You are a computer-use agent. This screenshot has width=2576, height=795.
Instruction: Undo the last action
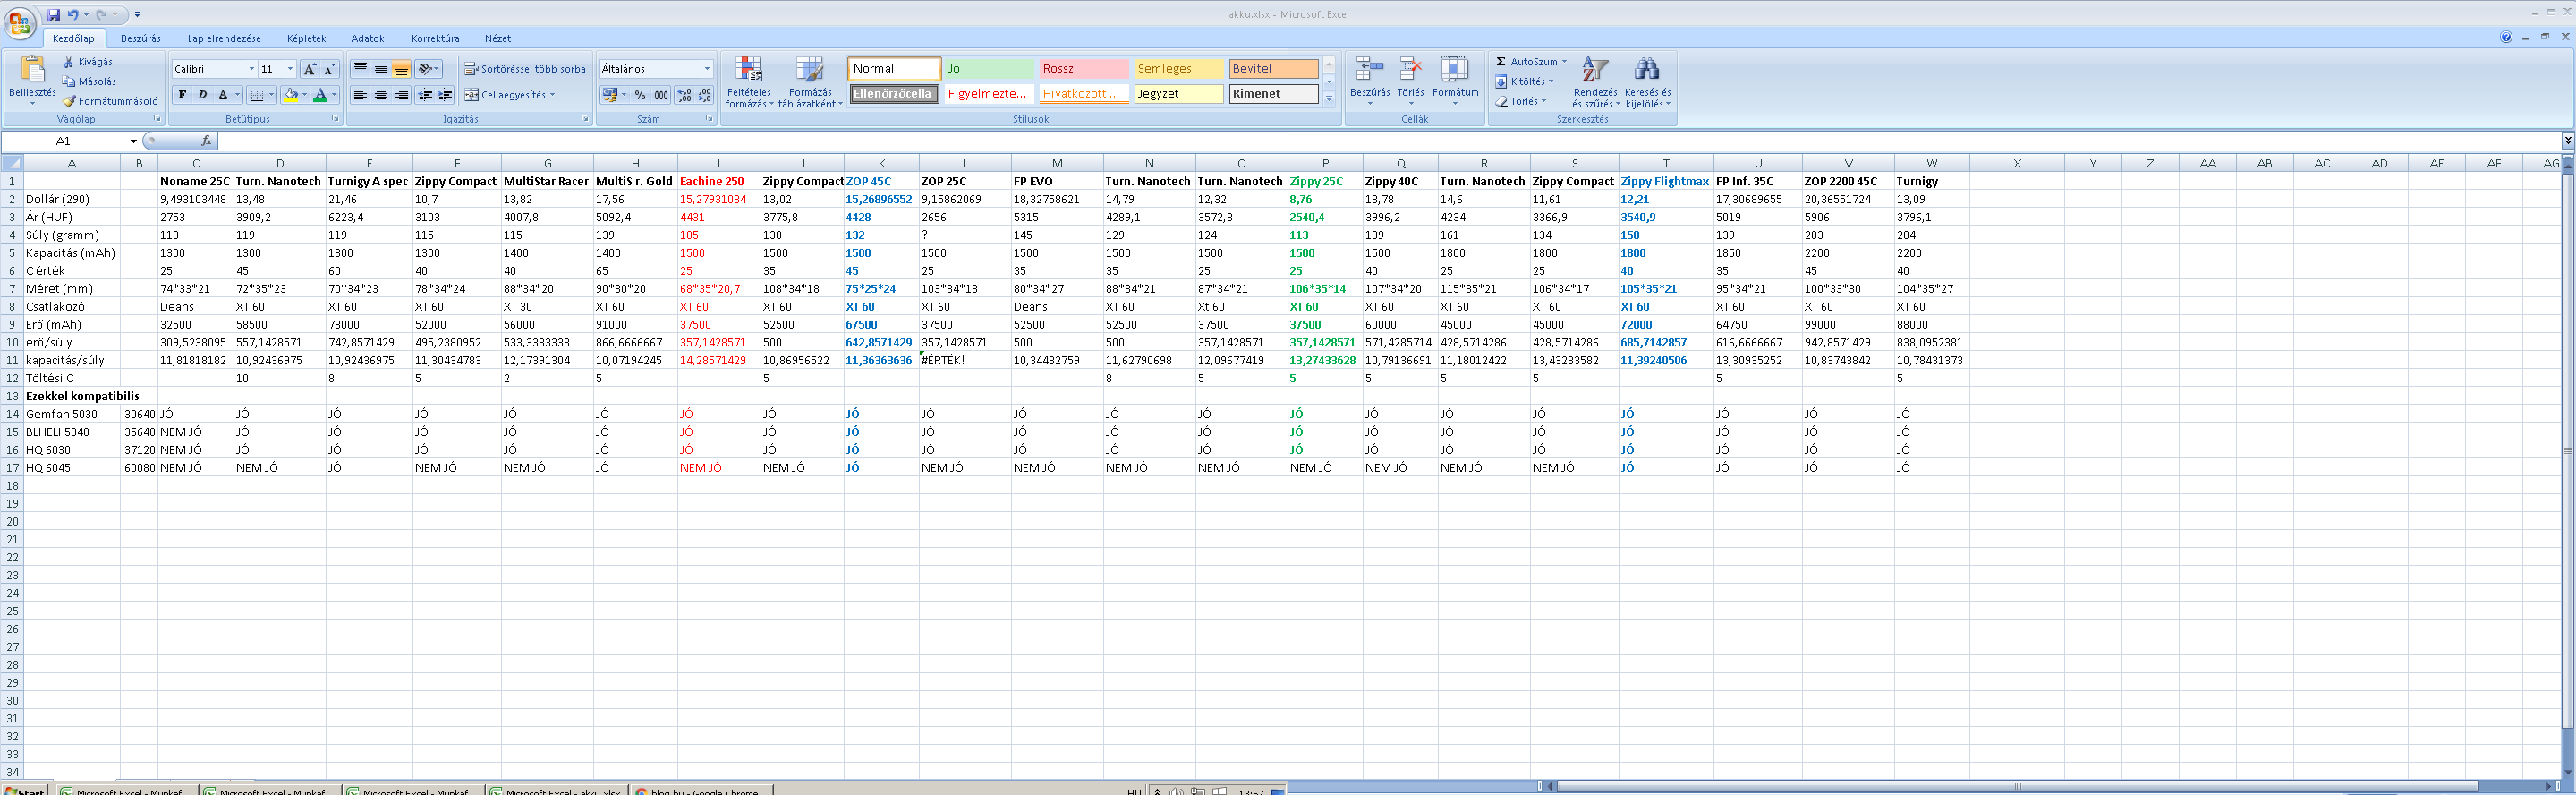tap(73, 15)
